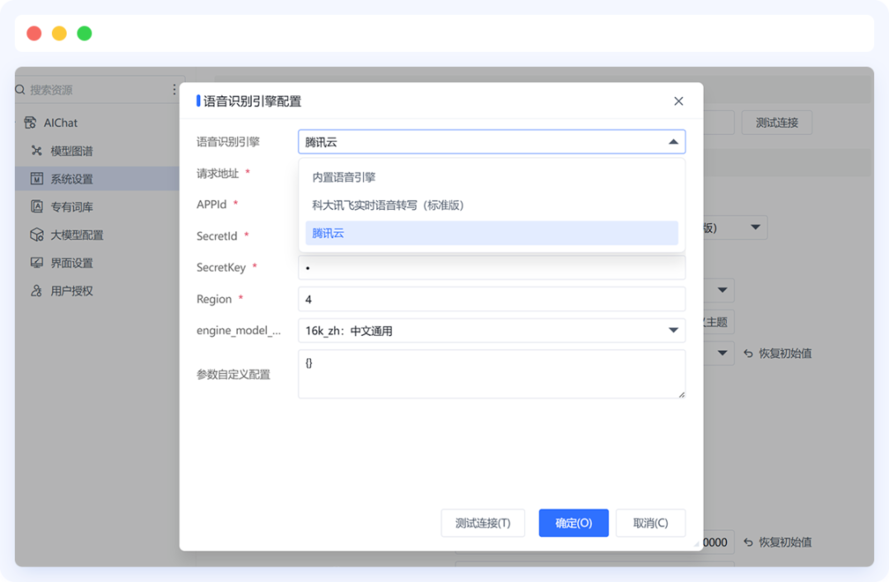Click the 系统设置 icon in sidebar
Screen dimensions: 889x582
(x=37, y=179)
